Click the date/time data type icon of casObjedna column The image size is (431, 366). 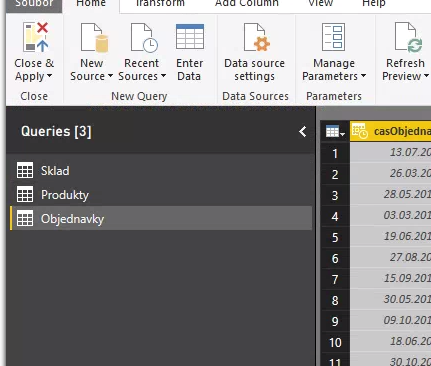tap(360, 131)
